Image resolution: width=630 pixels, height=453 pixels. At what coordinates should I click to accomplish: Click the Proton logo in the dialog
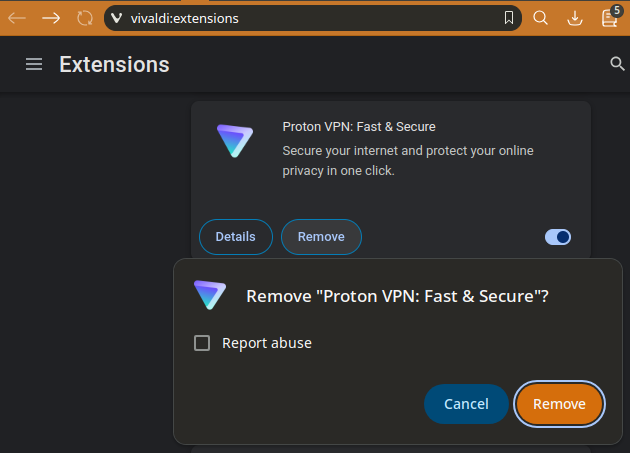coord(210,295)
